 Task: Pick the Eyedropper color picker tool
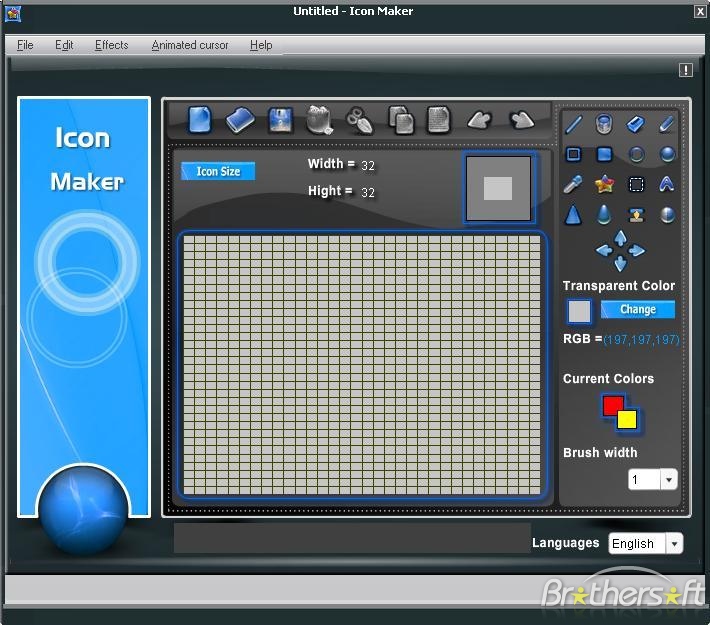pos(574,184)
